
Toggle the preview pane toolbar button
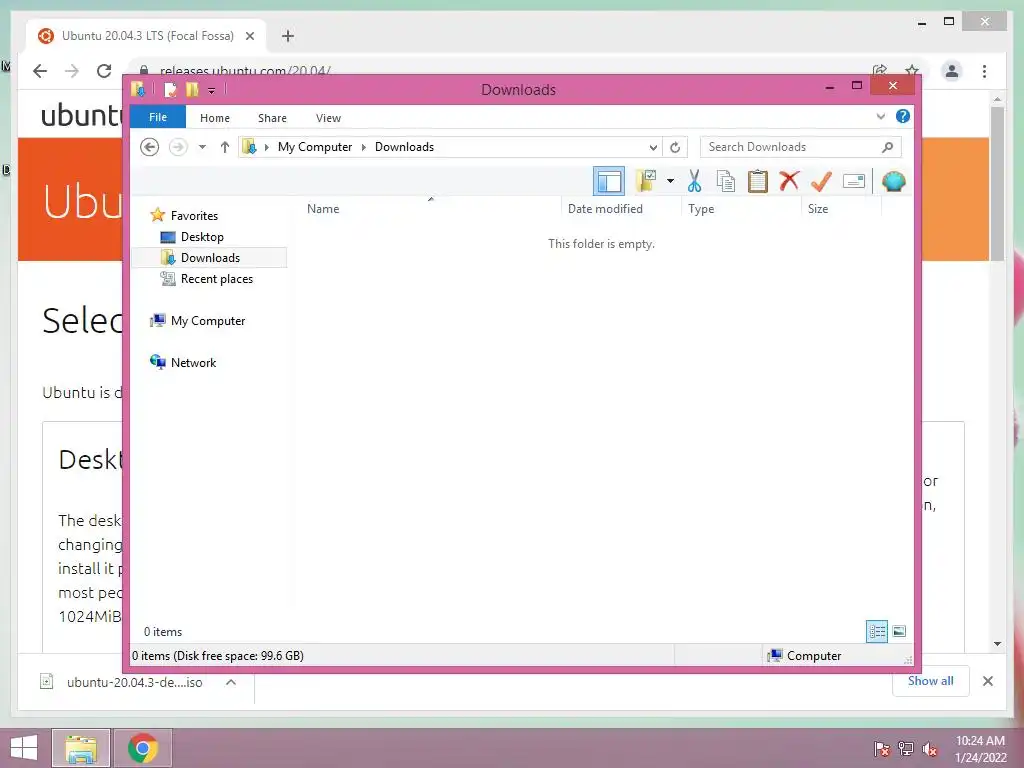[x=609, y=182]
